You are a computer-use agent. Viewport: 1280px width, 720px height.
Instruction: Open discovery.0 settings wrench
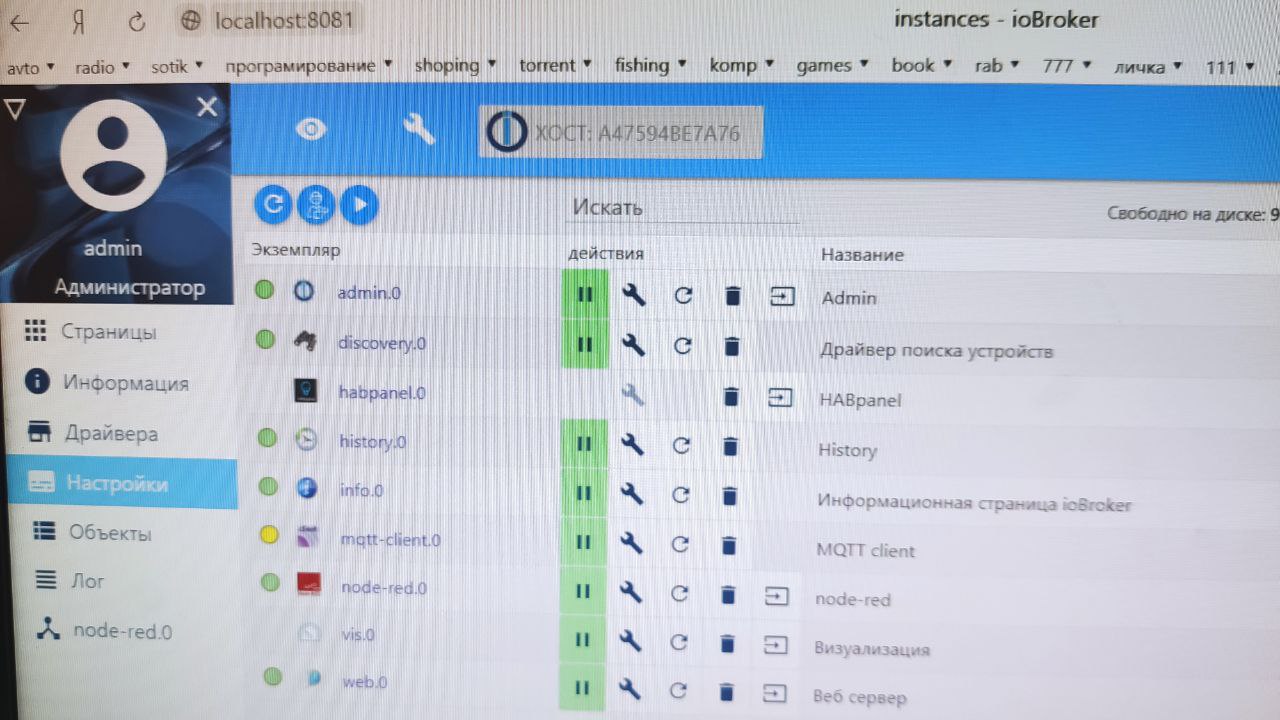point(633,345)
